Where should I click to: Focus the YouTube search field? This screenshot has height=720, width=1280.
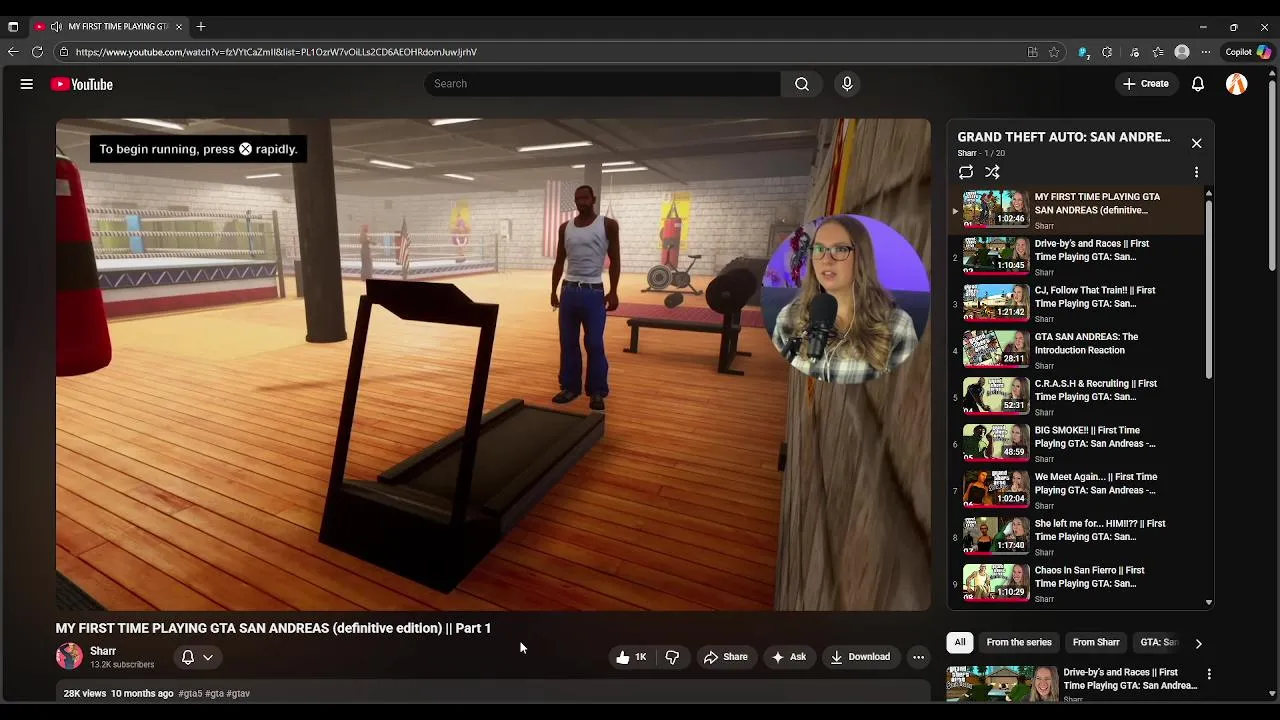pos(602,84)
